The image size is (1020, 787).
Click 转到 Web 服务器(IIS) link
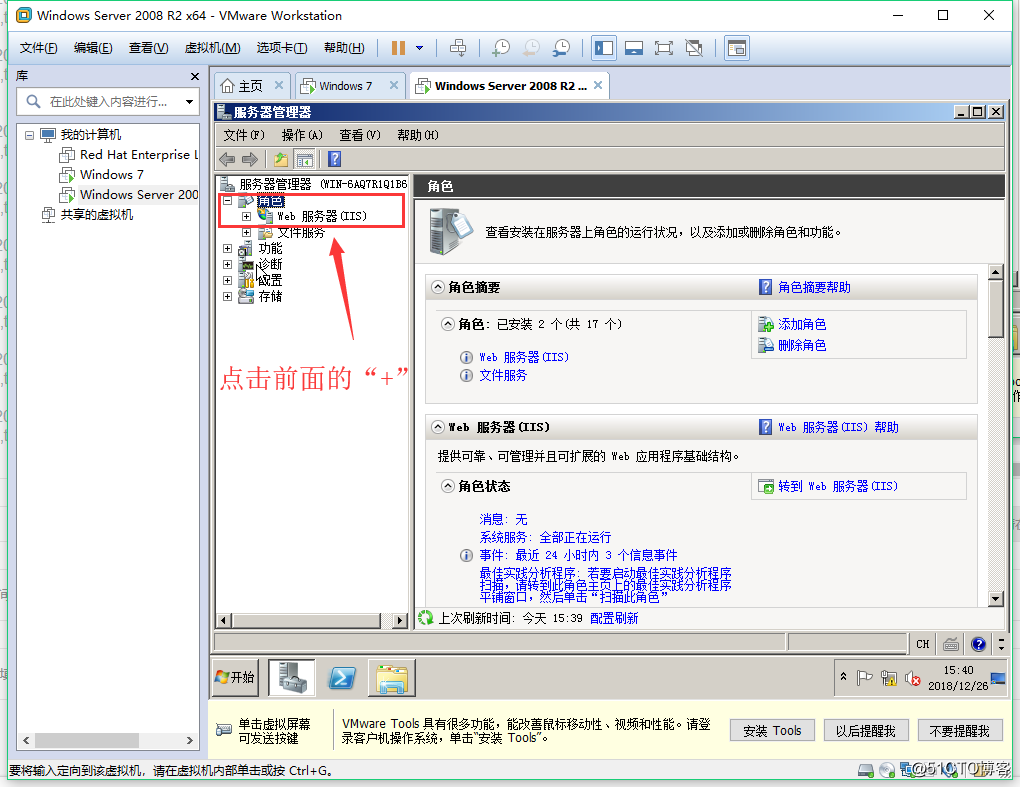838,486
